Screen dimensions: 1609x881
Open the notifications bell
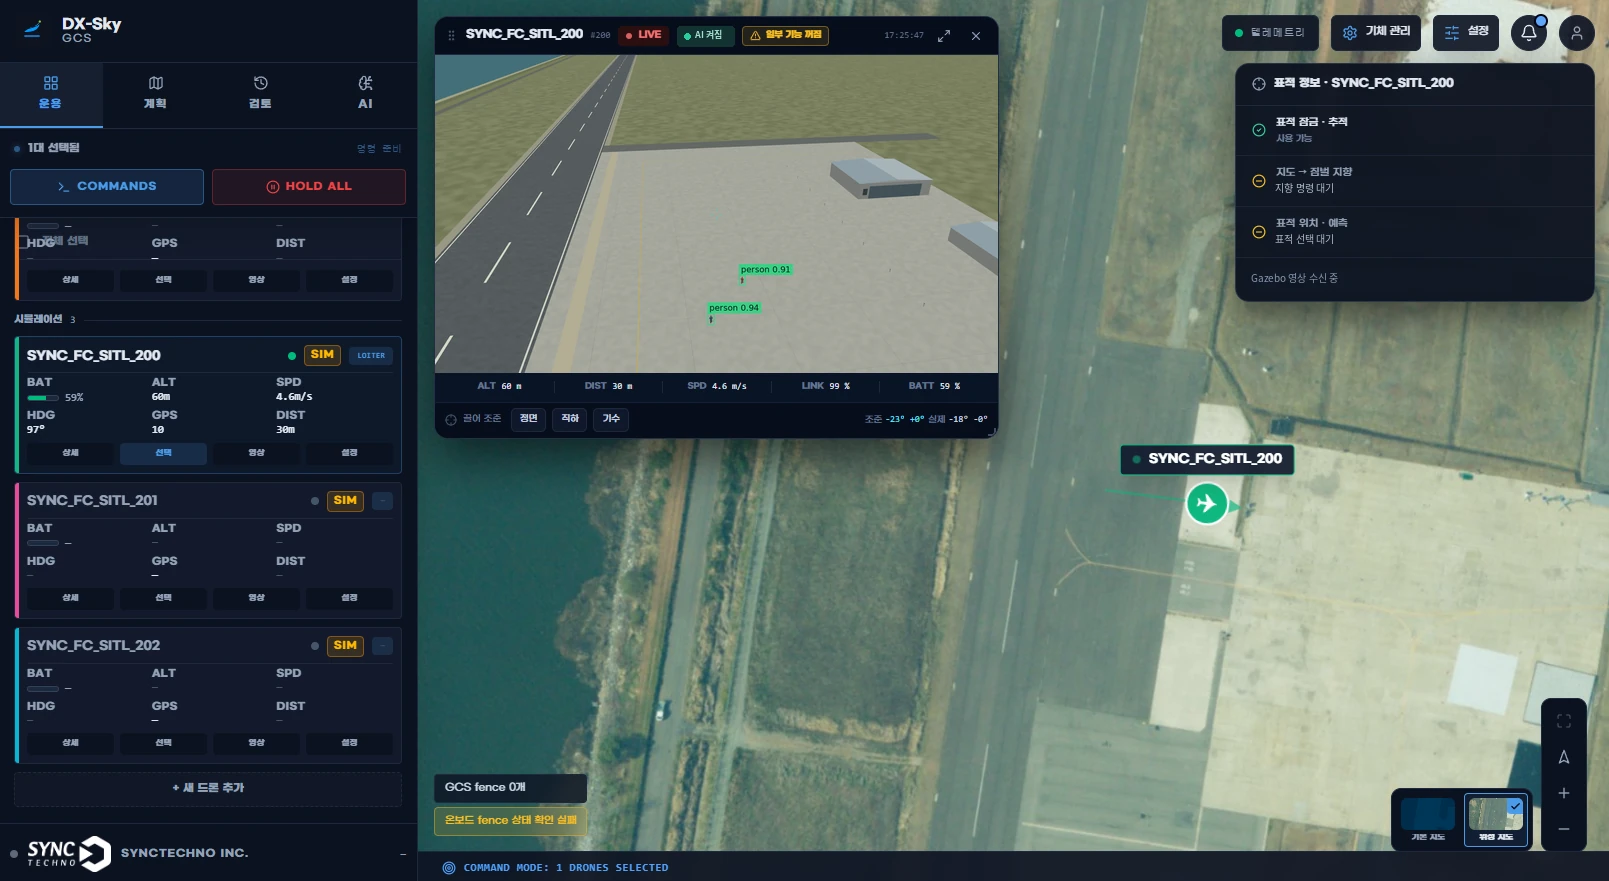1528,33
